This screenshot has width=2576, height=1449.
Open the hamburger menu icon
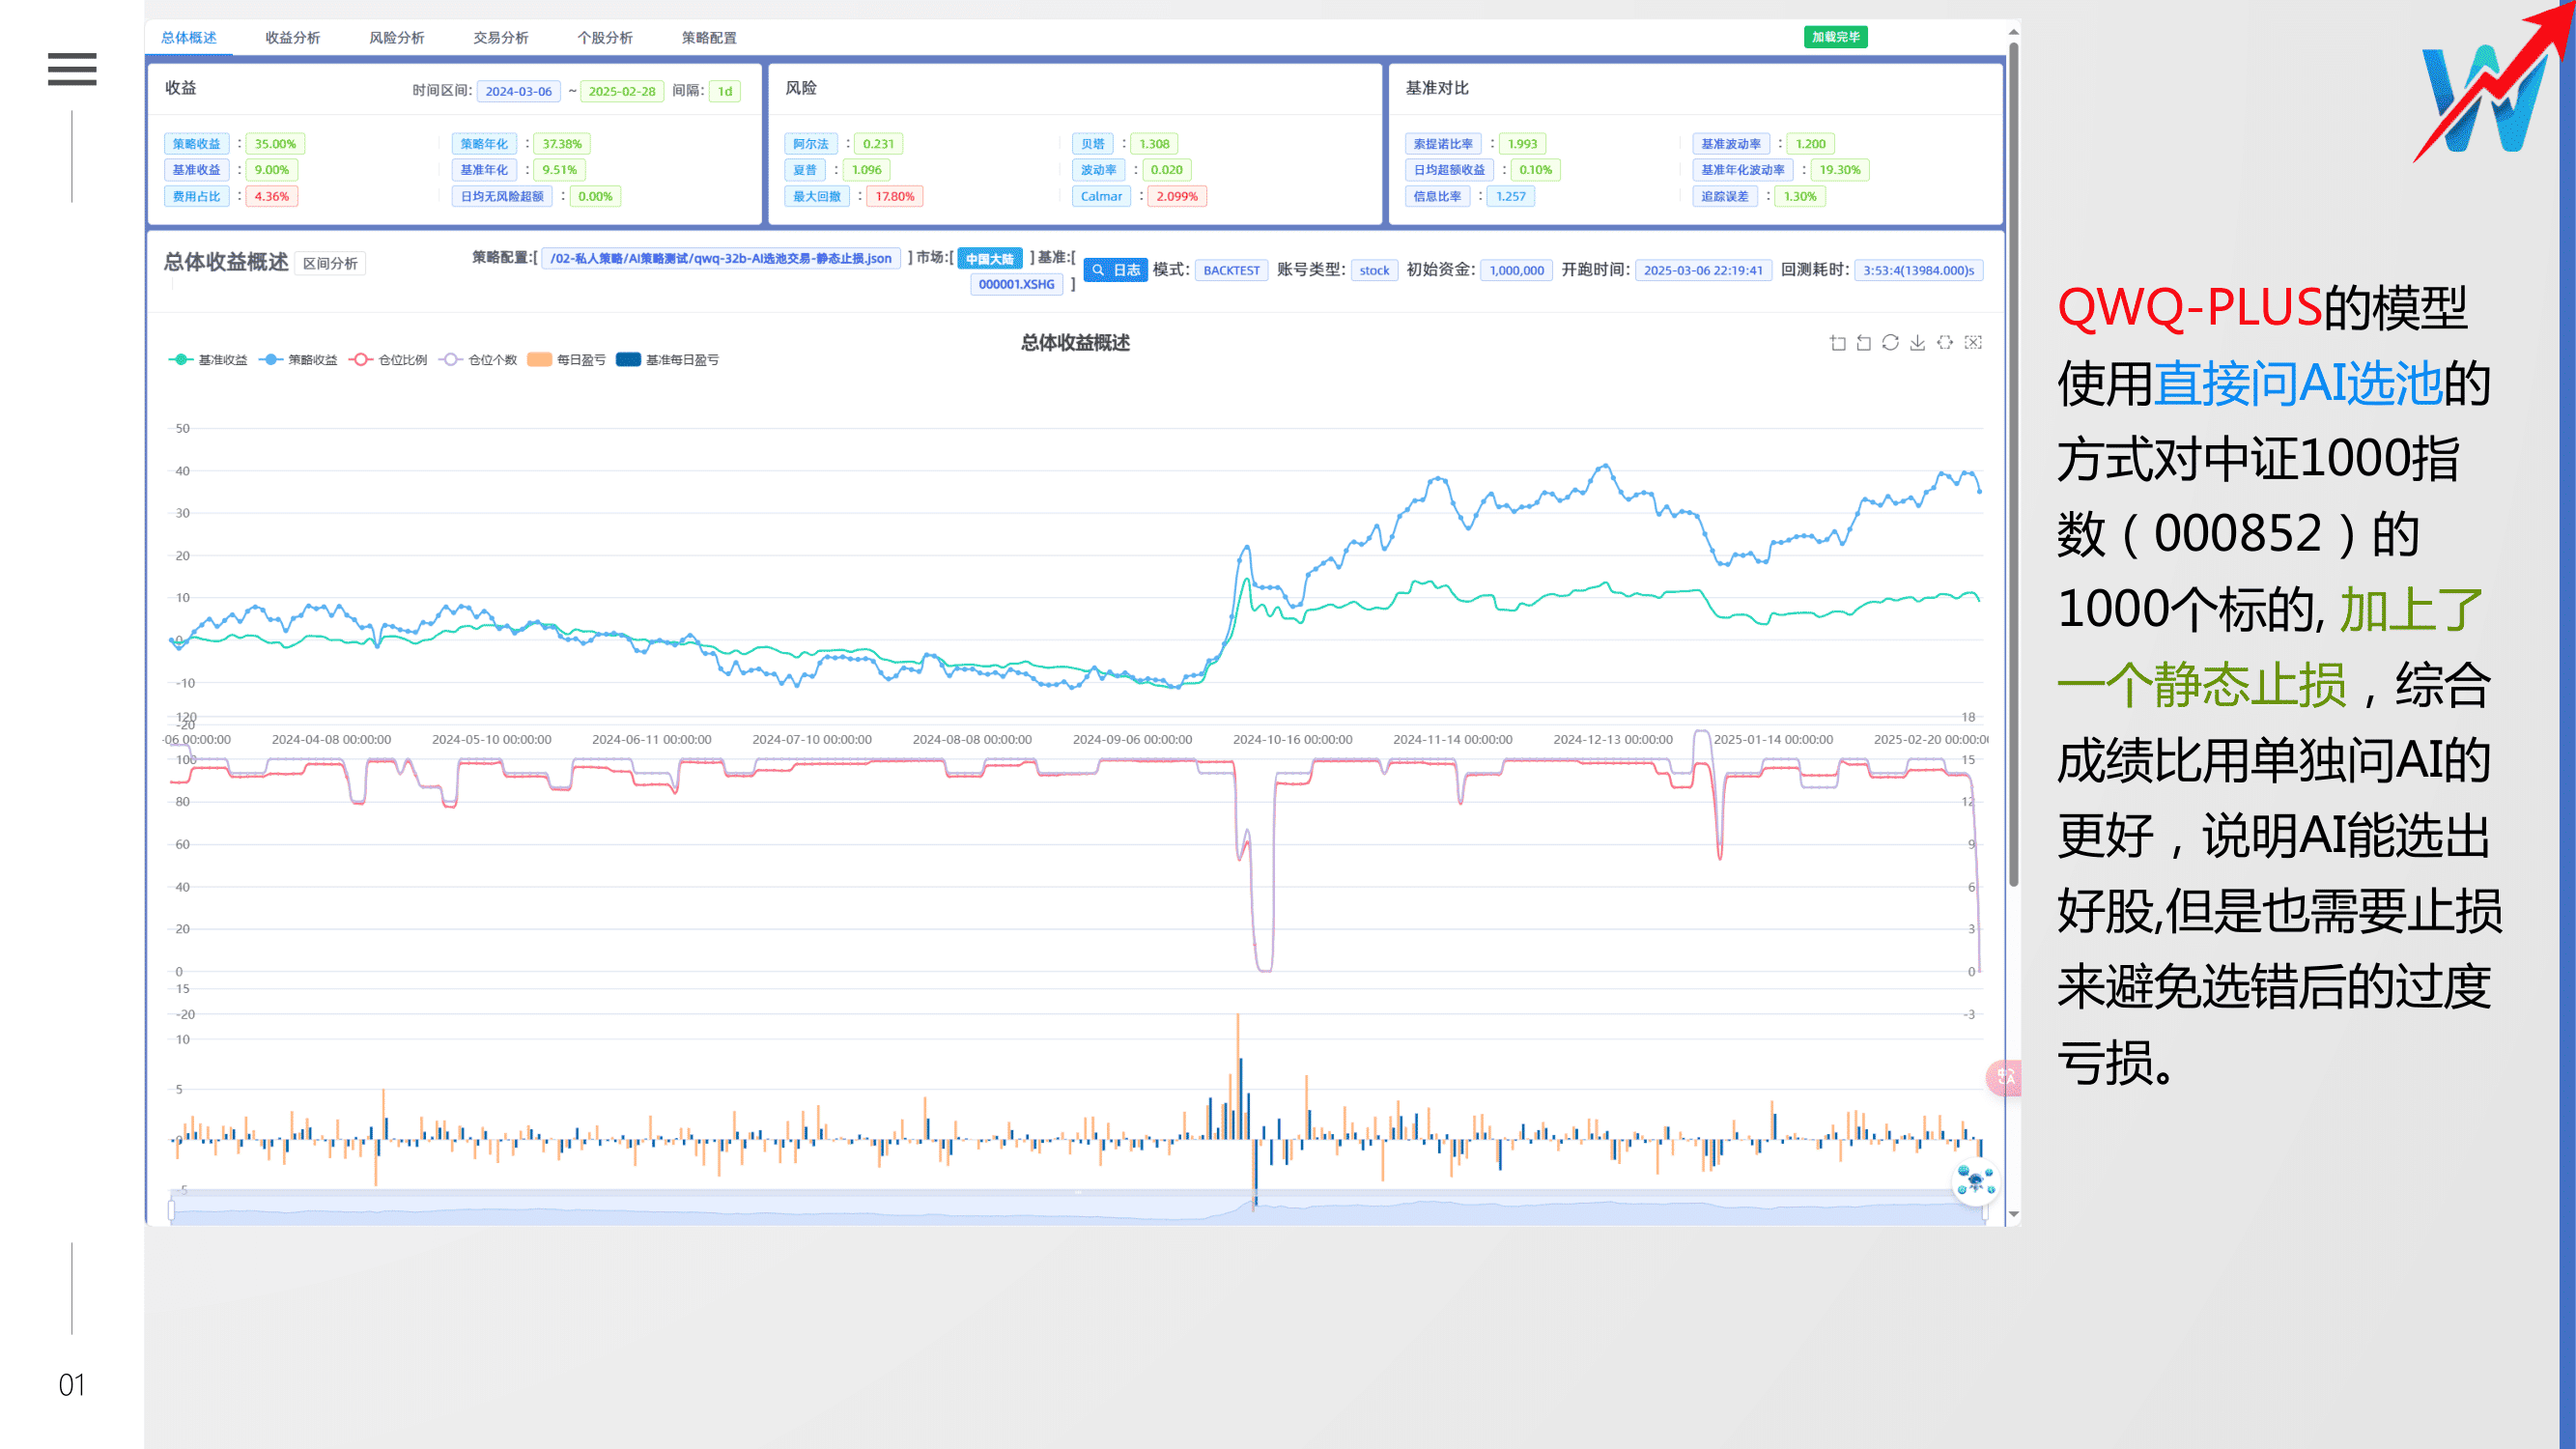click(x=72, y=69)
